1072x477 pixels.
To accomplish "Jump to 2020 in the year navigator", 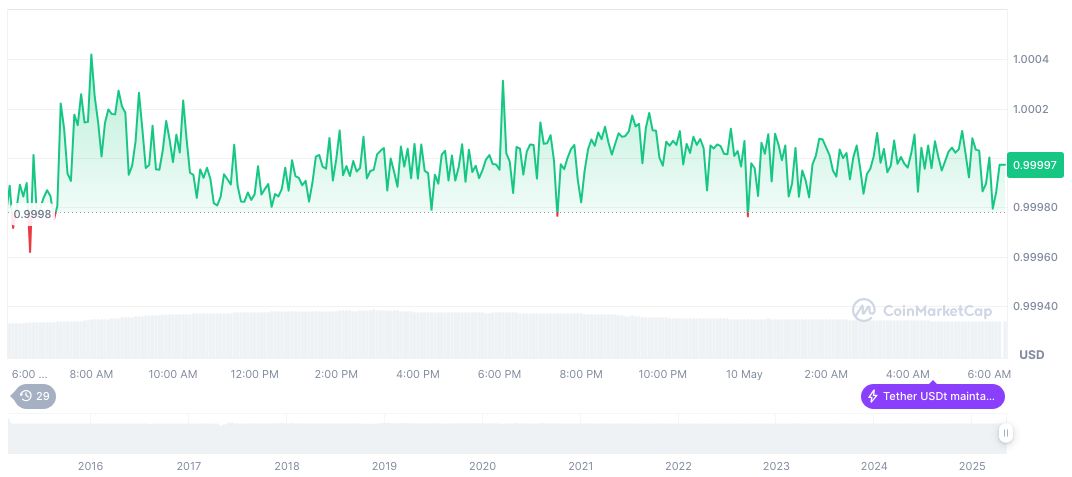I will point(482,466).
